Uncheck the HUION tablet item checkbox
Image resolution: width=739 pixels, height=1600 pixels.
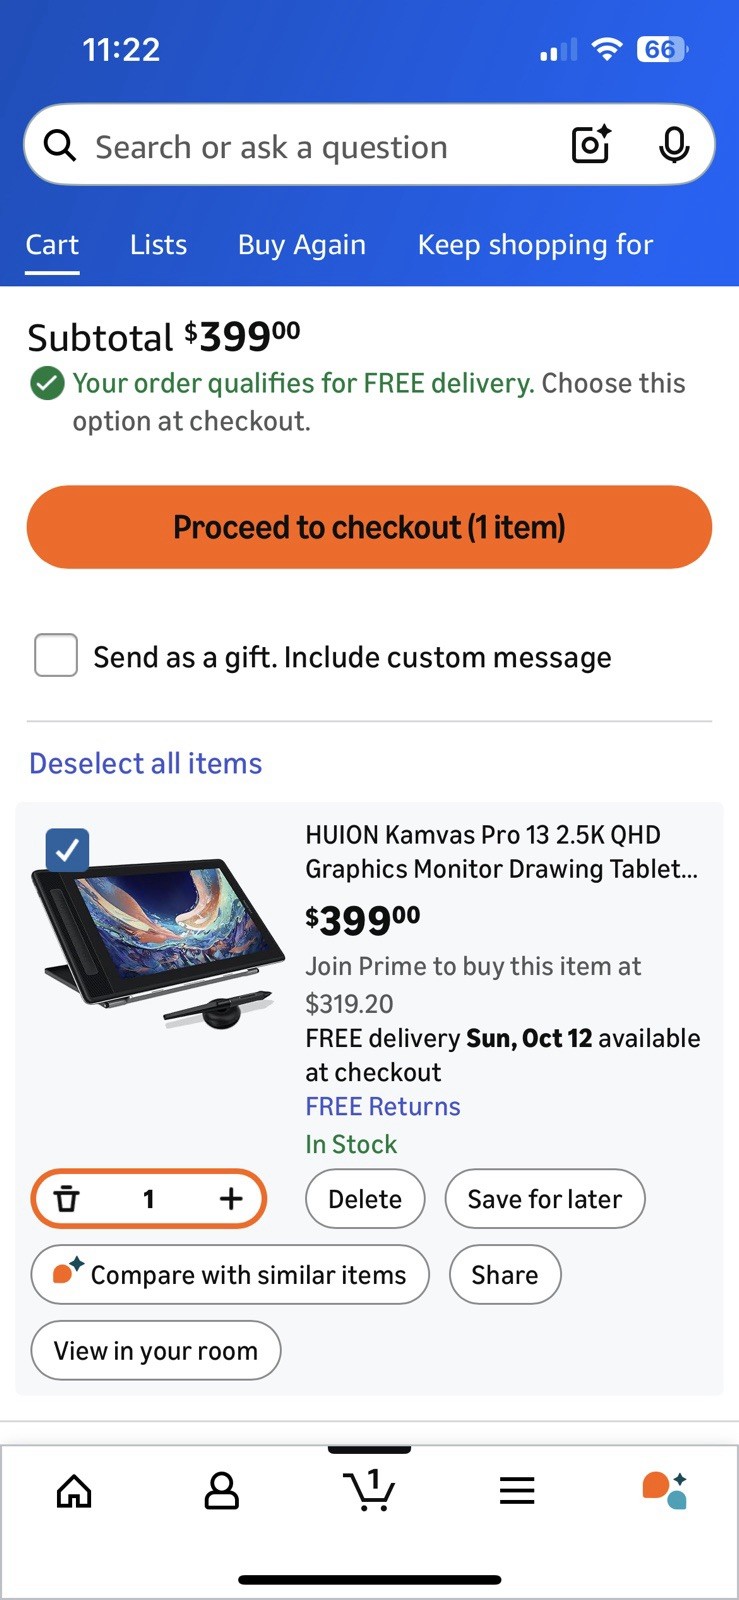pyautogui.click(x=68, y=850)
